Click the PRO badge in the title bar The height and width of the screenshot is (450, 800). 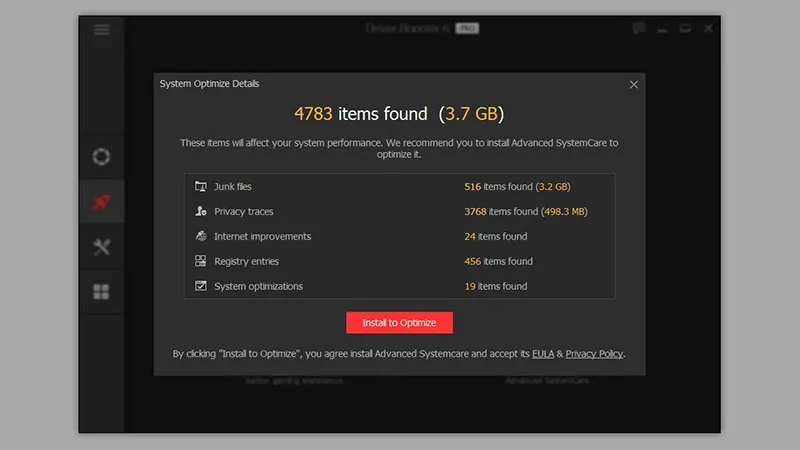coord(467,28)
